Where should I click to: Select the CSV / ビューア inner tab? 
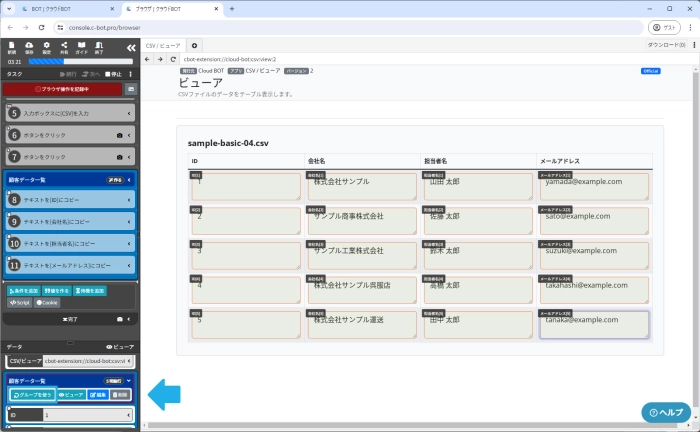tap(163, 45)
